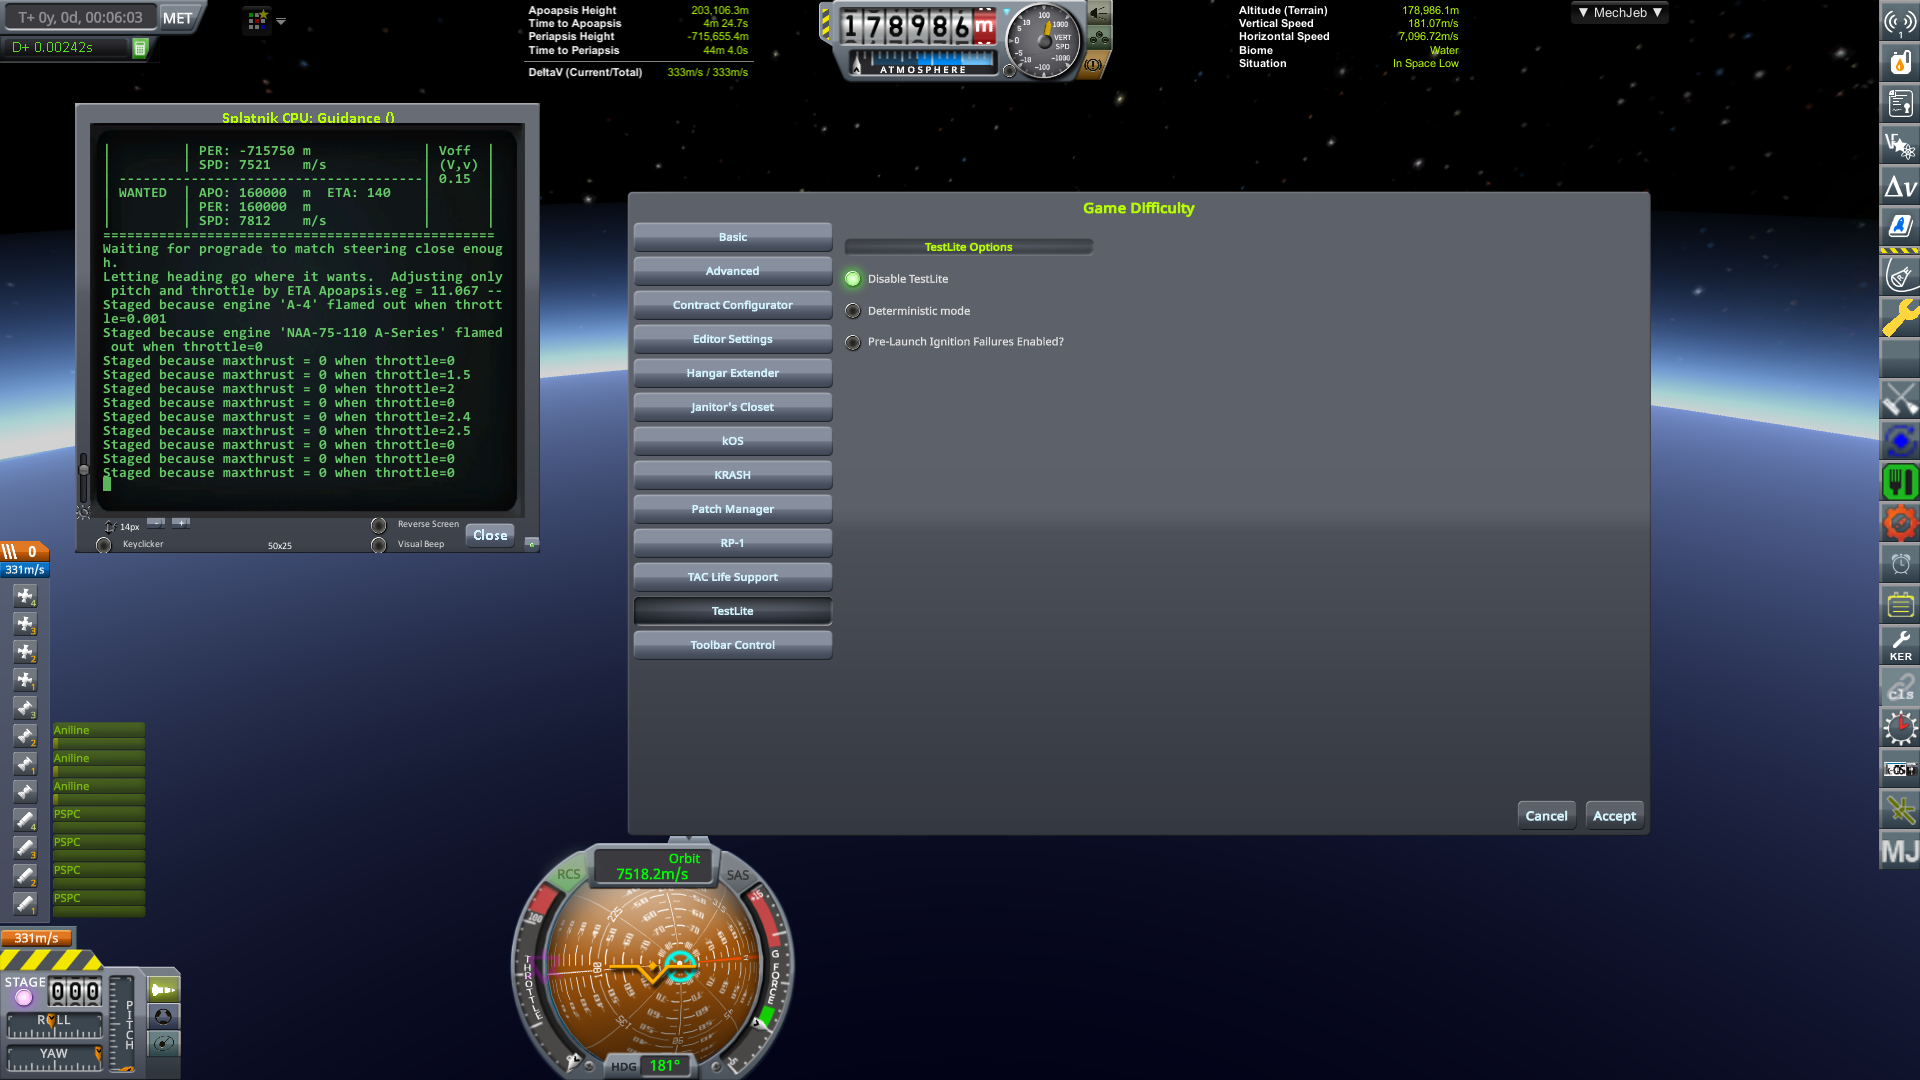Close the kOS terminal window

click(490, 535)
